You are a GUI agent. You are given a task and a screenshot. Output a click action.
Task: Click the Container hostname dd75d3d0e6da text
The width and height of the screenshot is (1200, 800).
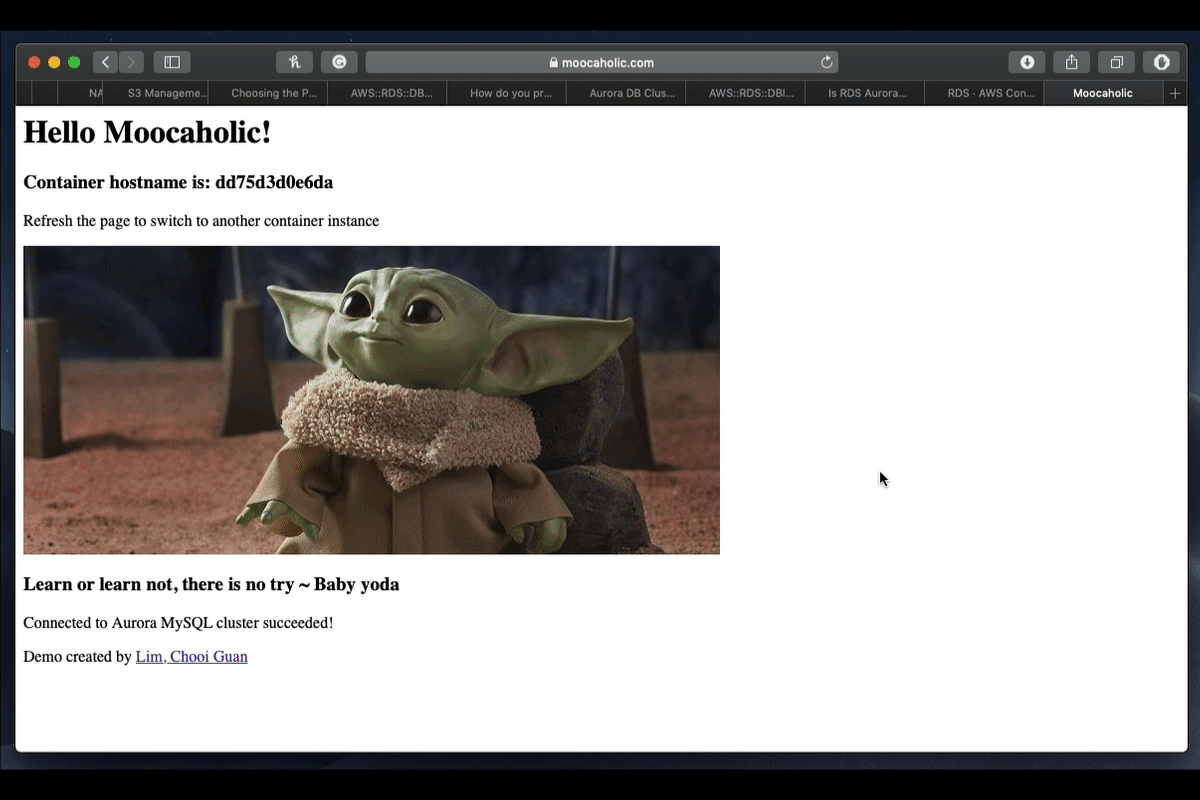tap(178, 182)
